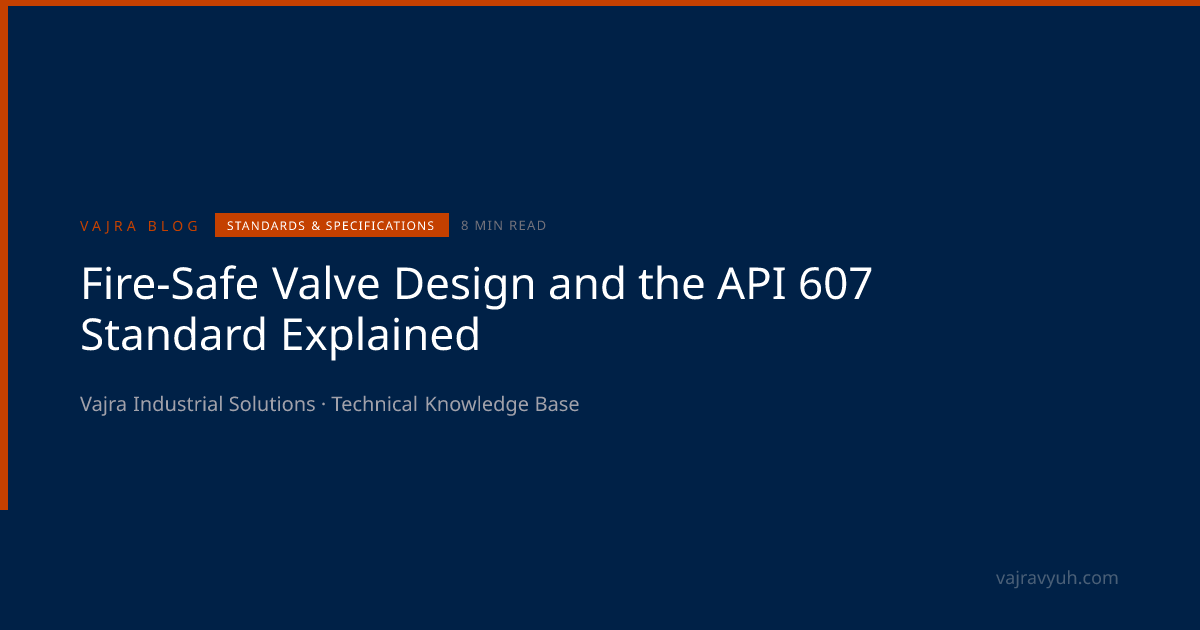The image size is (1200, 630).
Task: Select the Standards & Specifications category badge
Action: [x=332, y=226]
